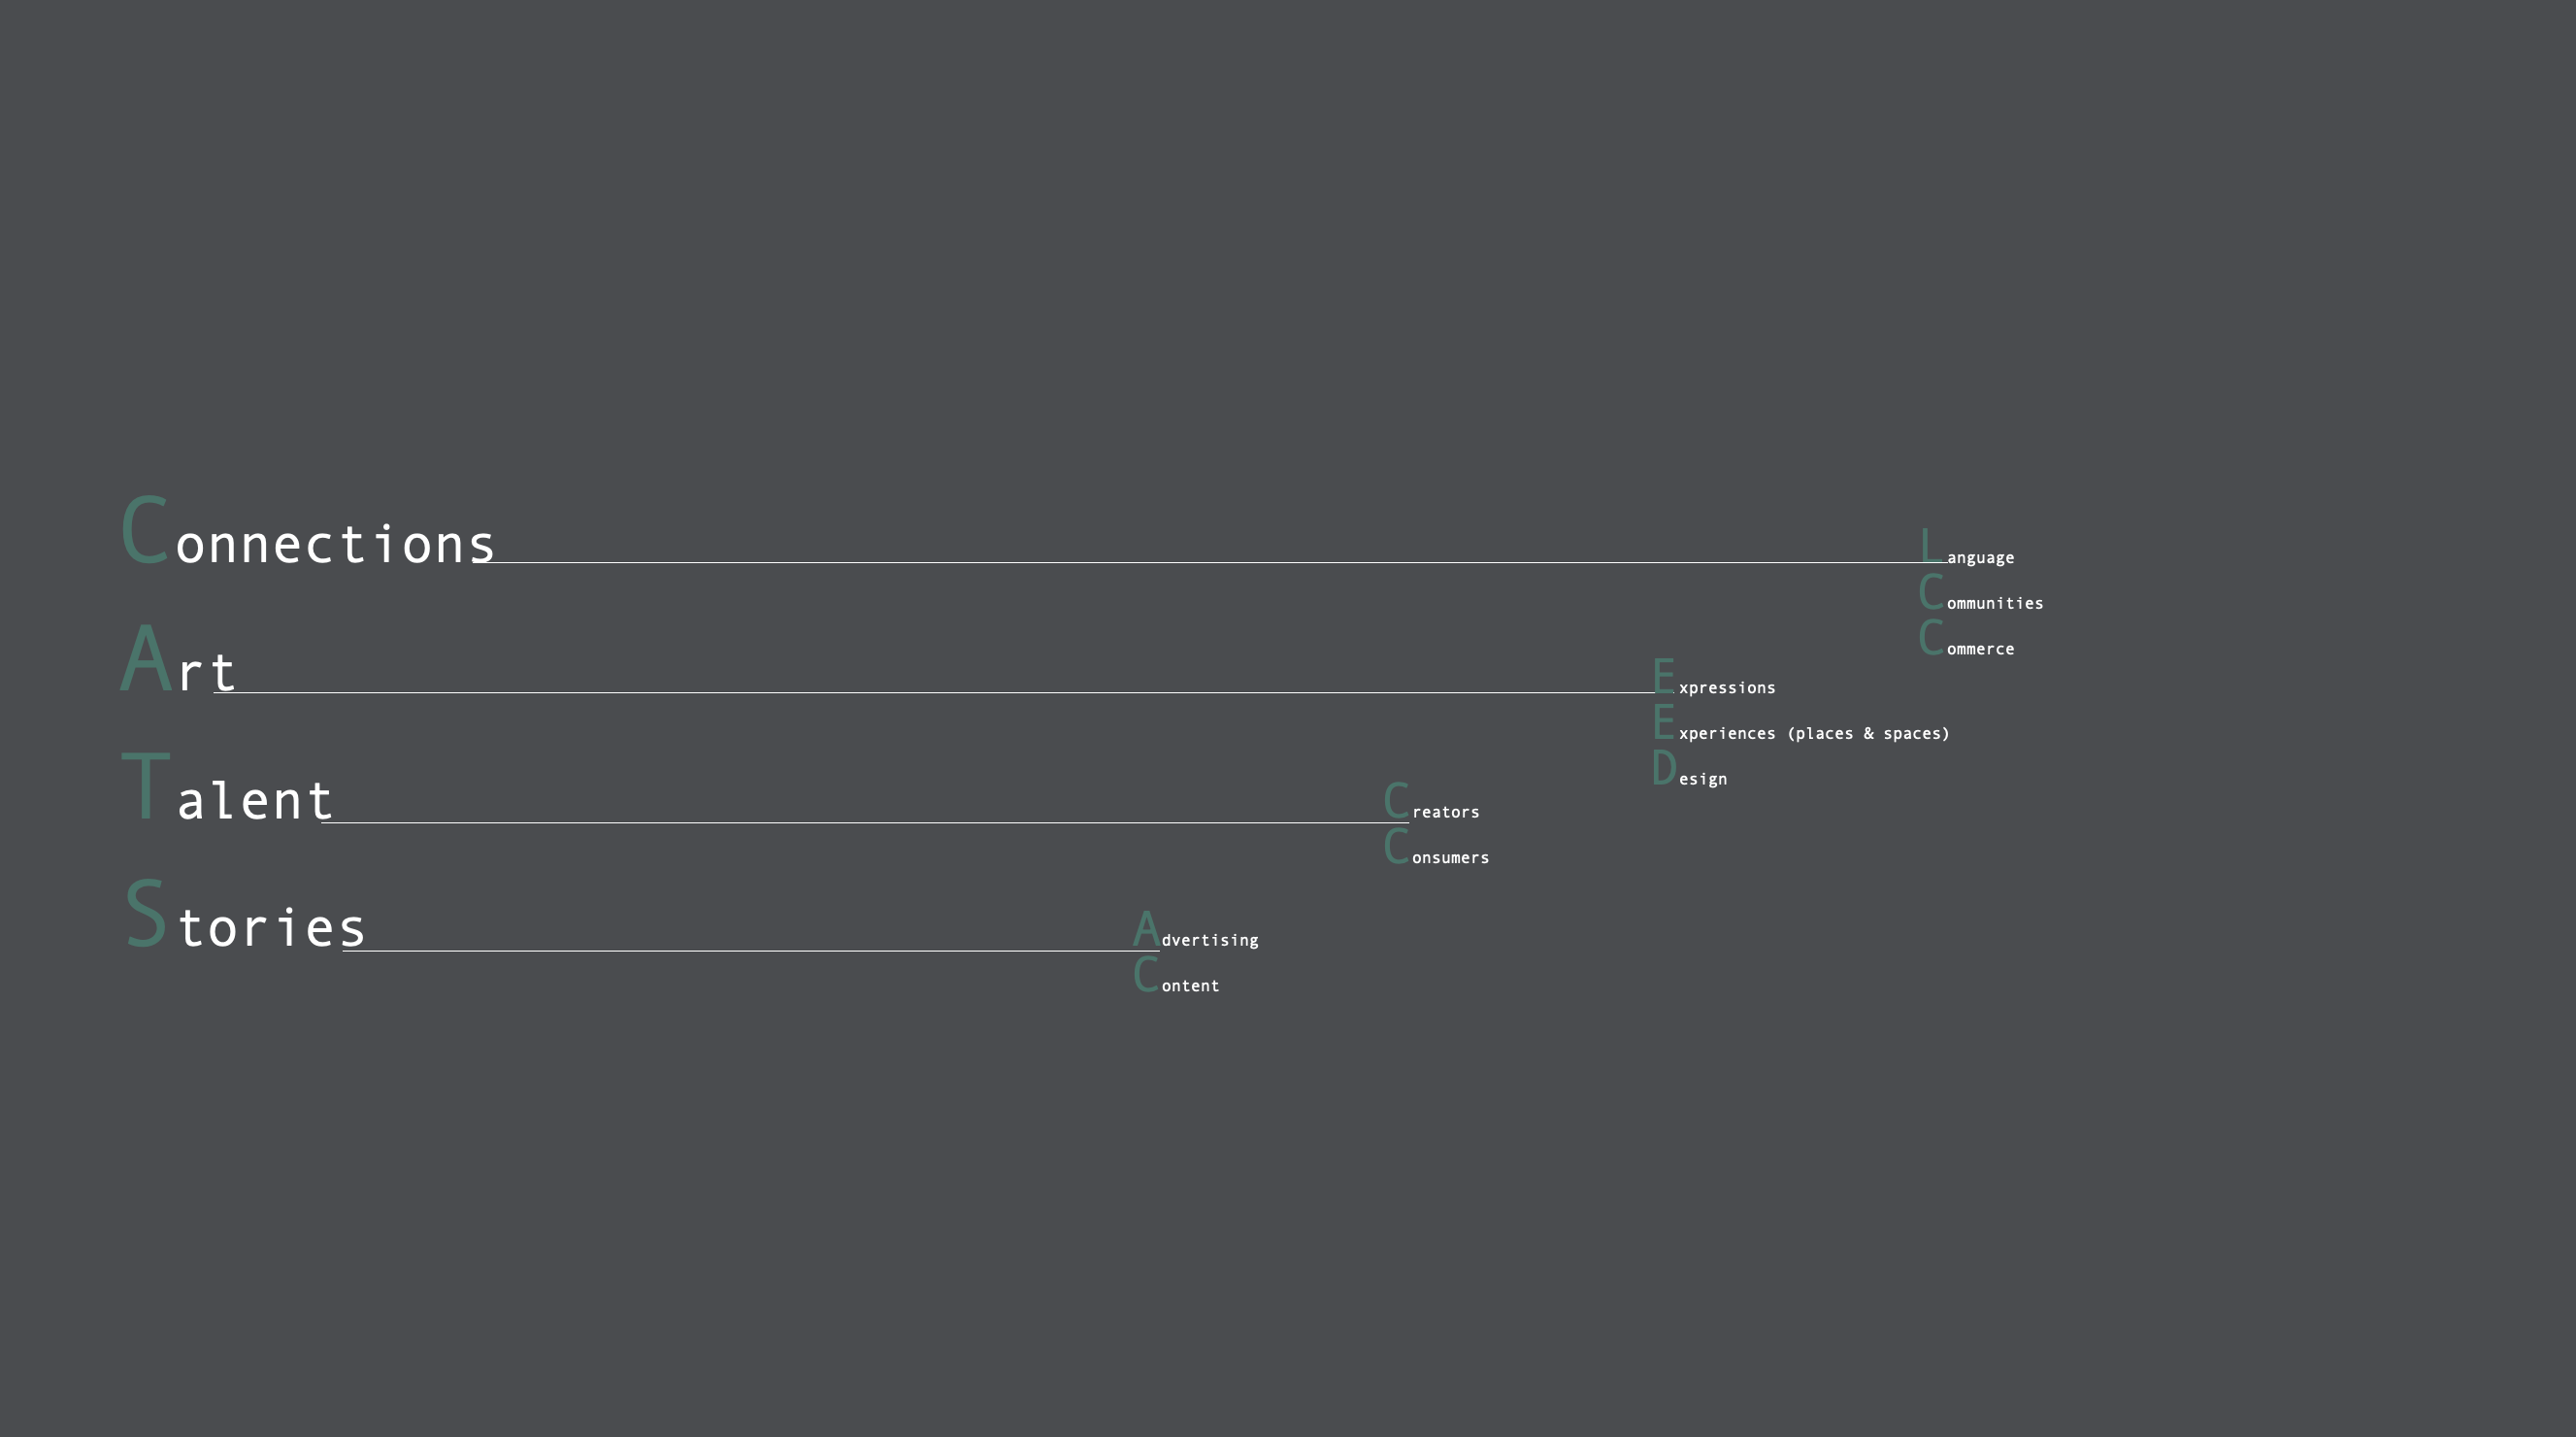
Task: Click the Consumers label
Action: click(x=1437, y=848)
